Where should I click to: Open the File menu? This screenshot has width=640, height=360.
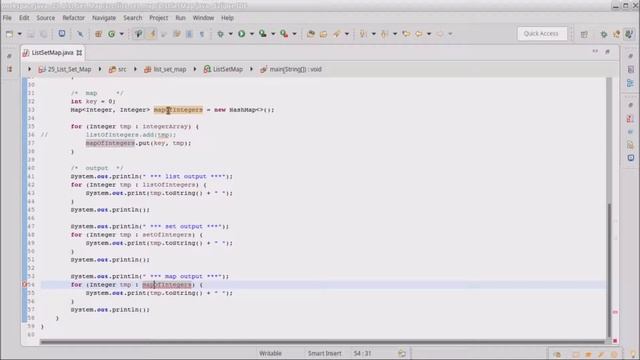coord(7,18)
